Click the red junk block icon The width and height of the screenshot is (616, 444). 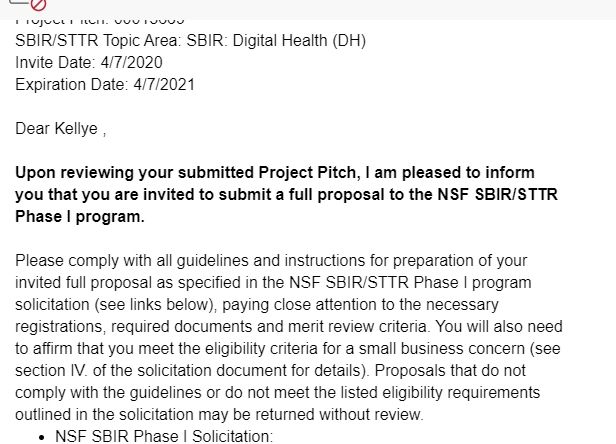(x=38, y=4)
